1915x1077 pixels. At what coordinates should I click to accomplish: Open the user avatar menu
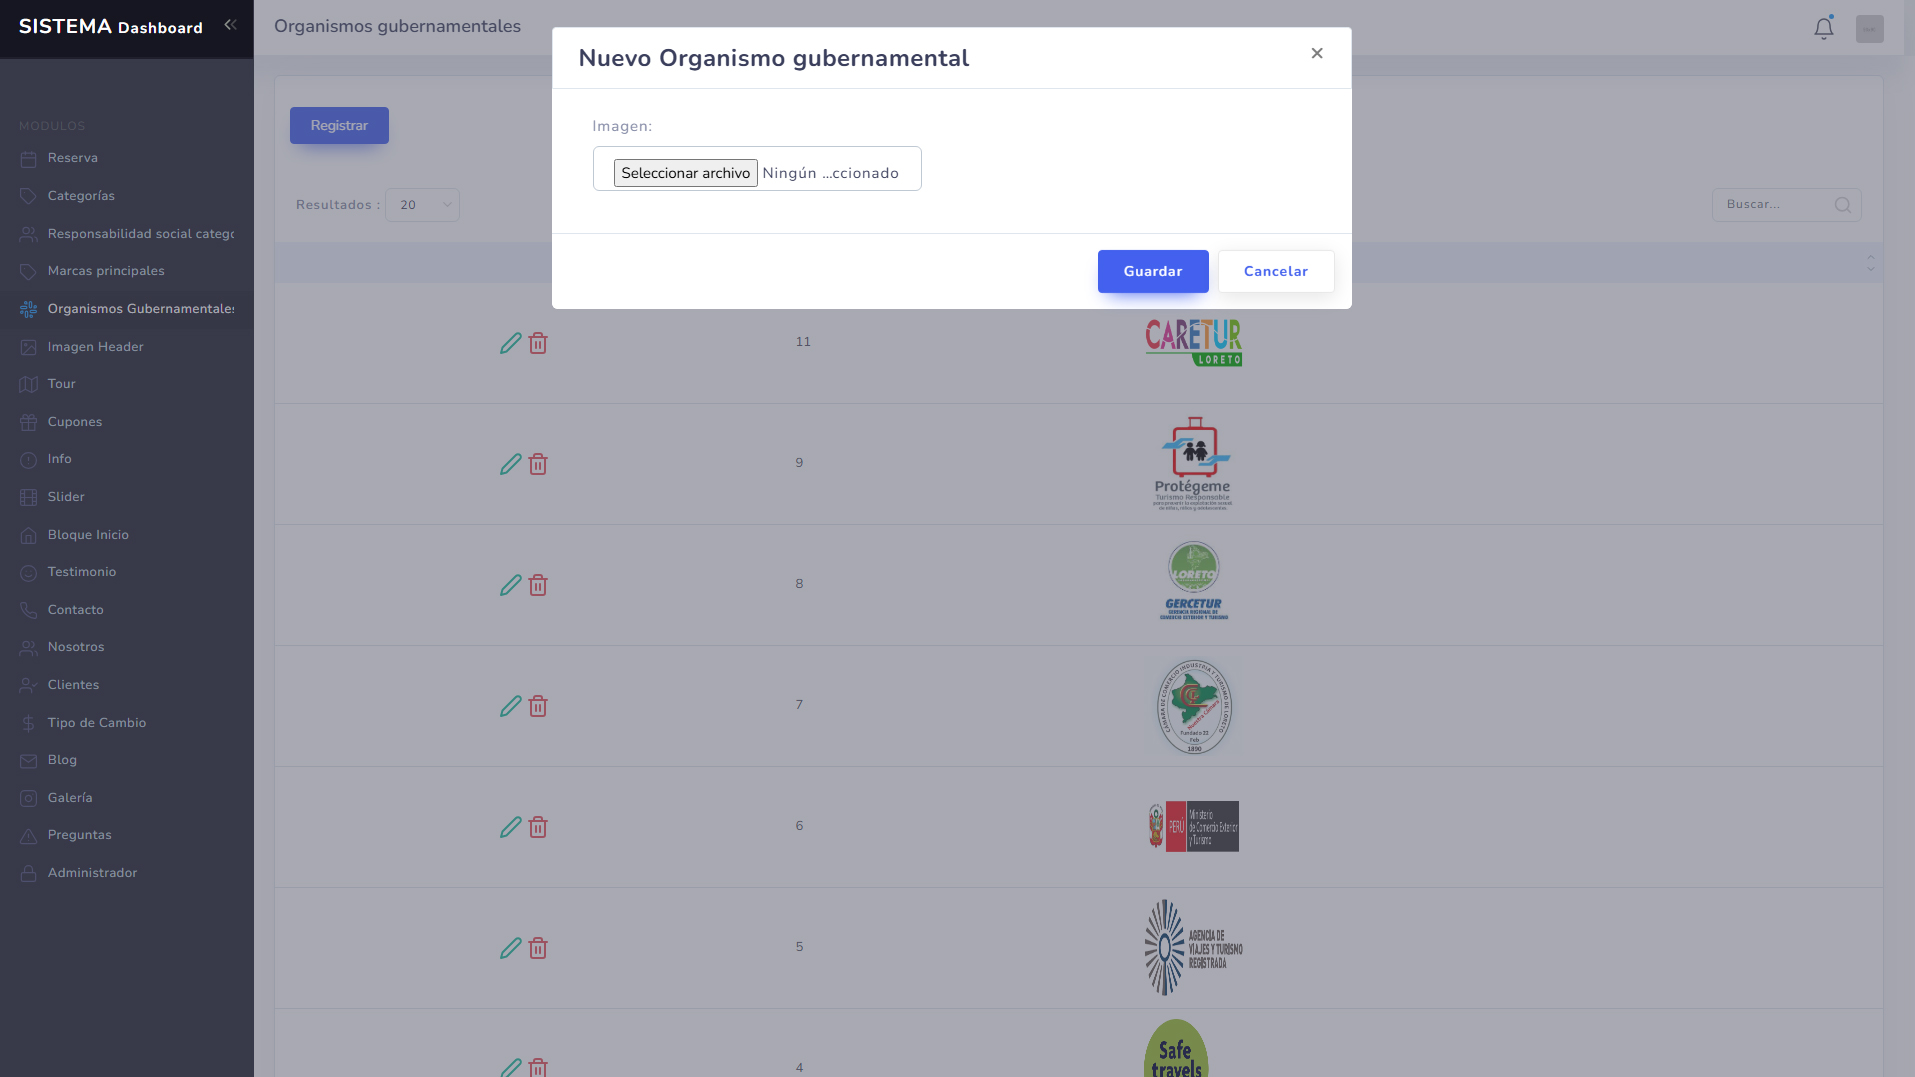(x=1869, y=28)
